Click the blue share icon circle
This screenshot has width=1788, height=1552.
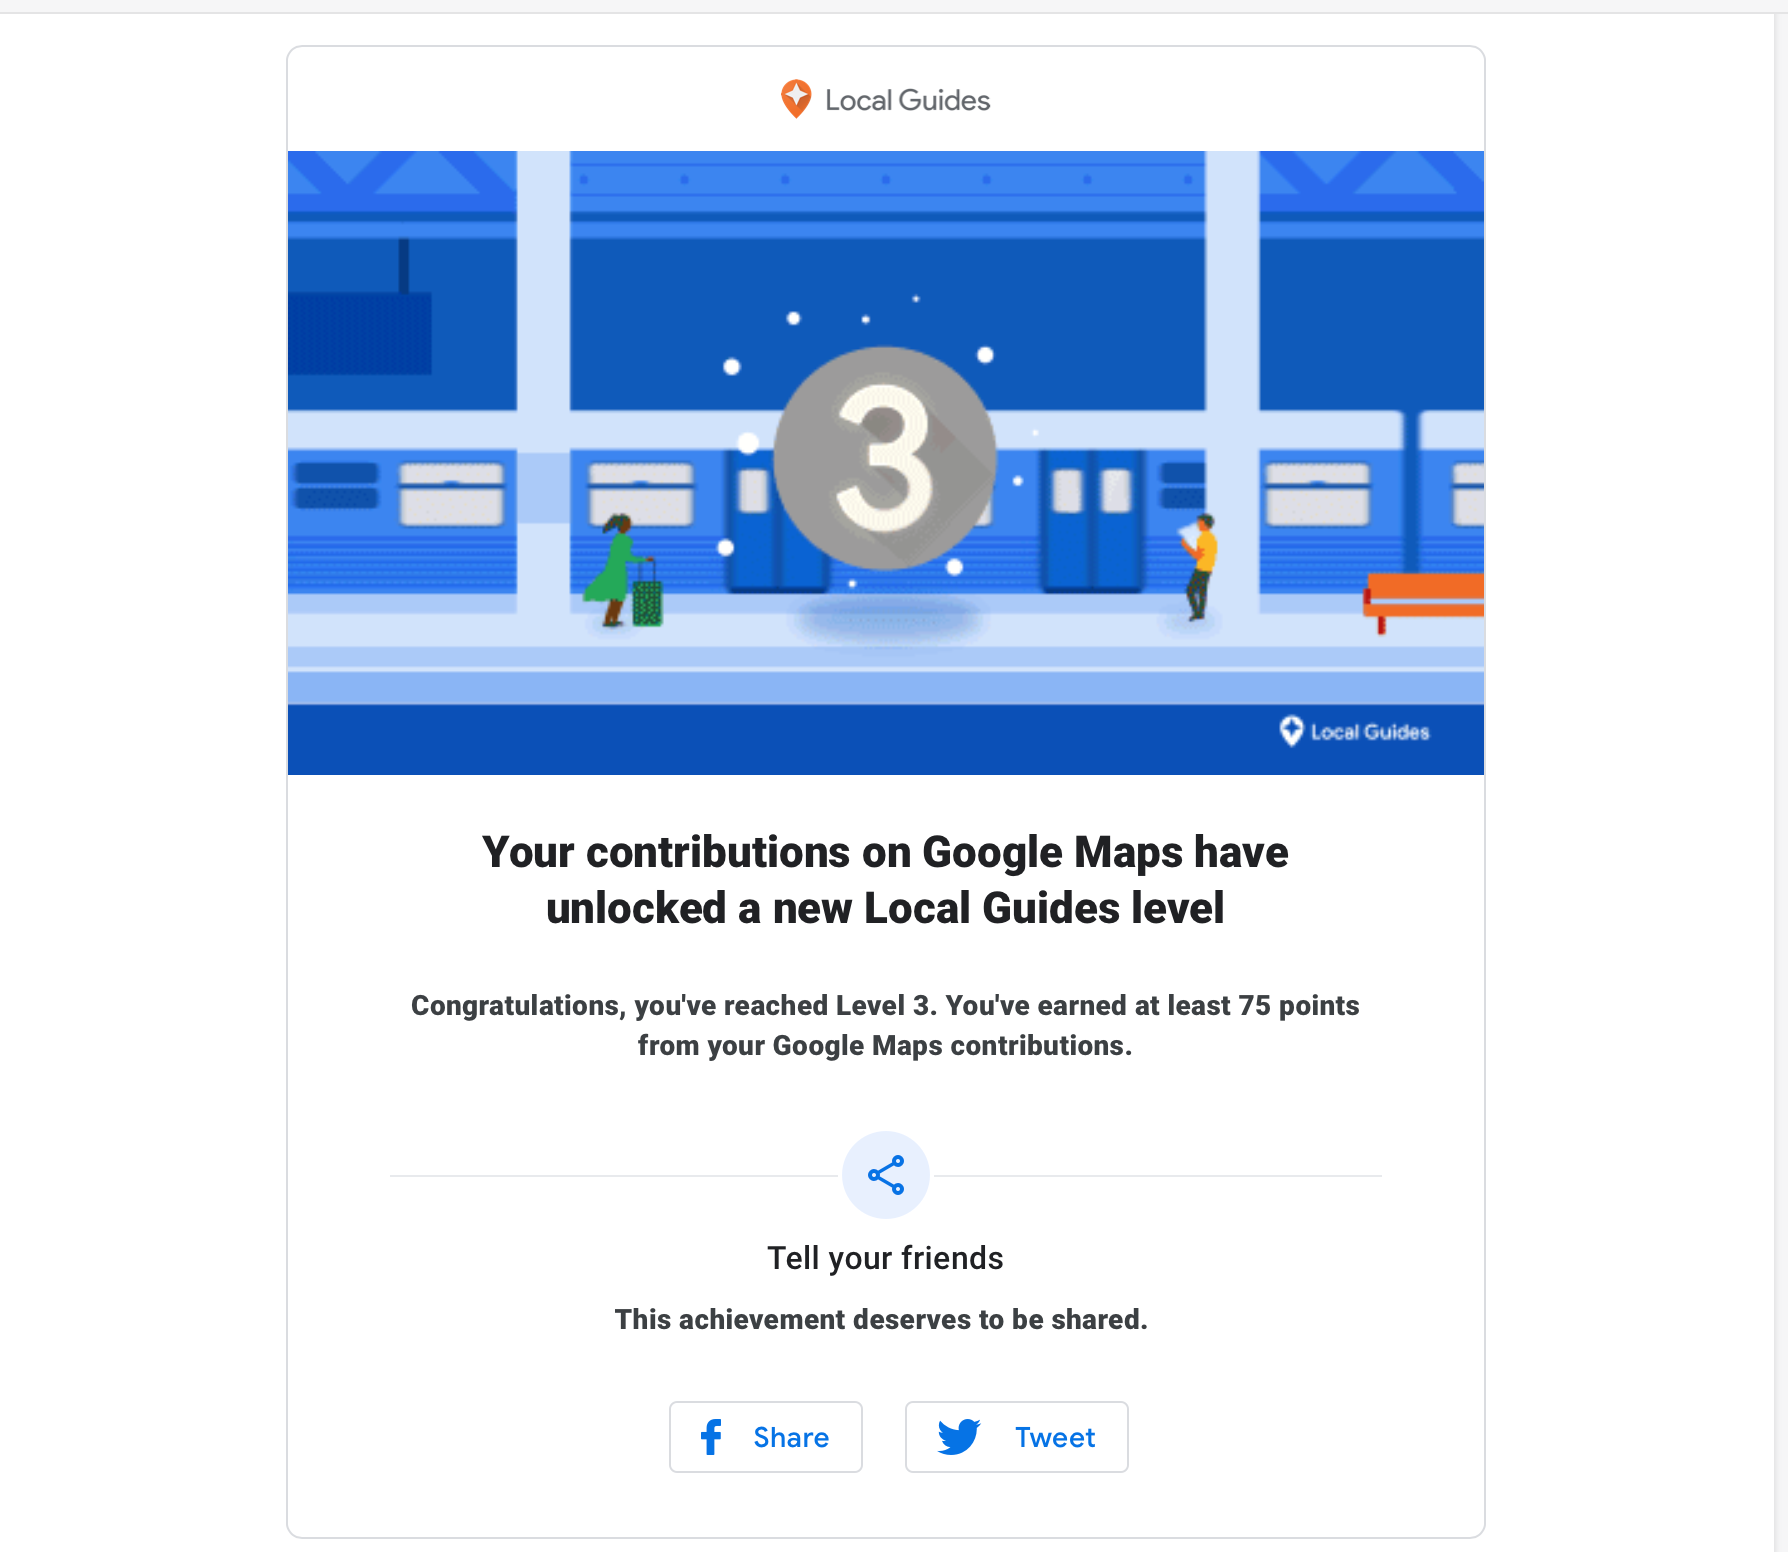tap(886, 1175)
